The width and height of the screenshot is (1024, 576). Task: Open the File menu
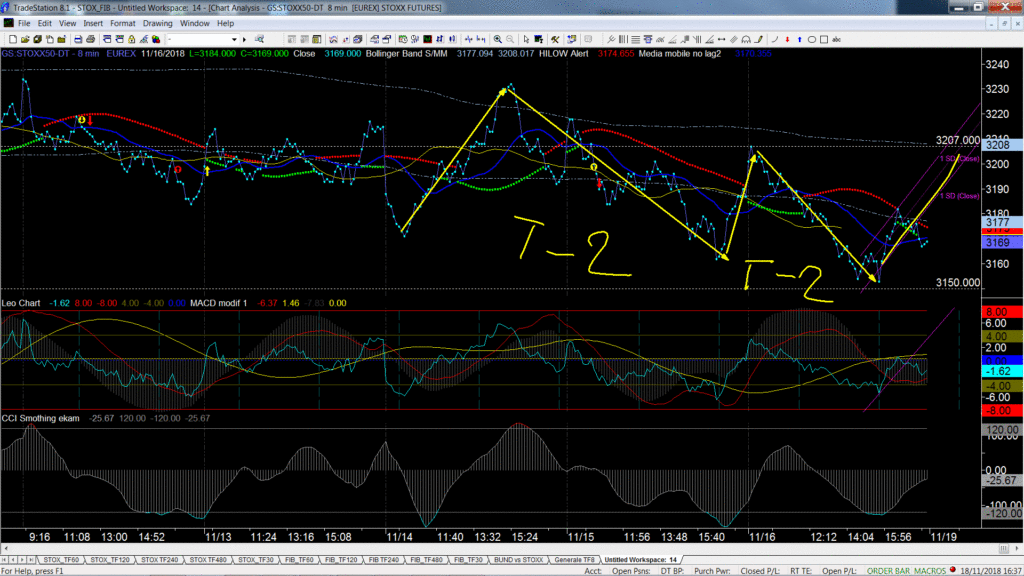point(24,23)
